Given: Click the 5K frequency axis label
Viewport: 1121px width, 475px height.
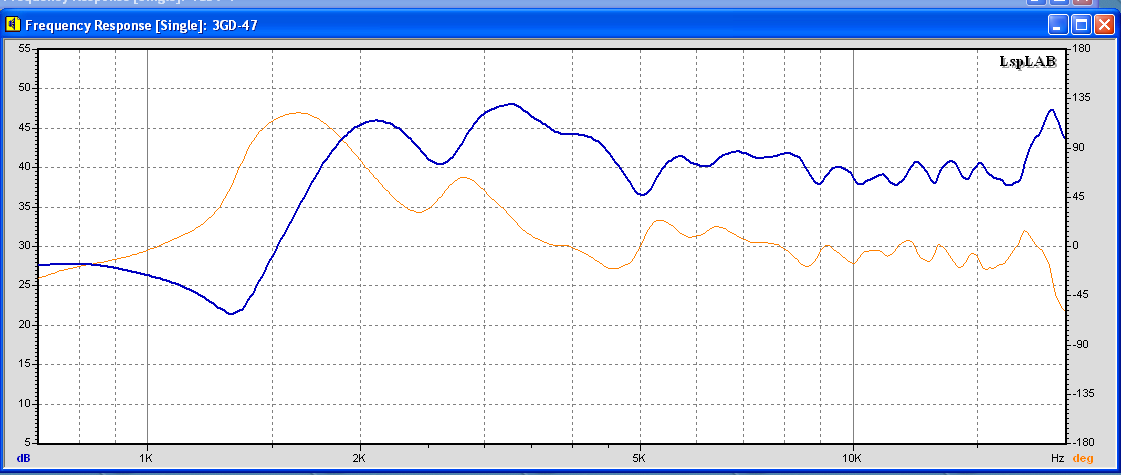Looking at the screenshot, I should 640,457.
